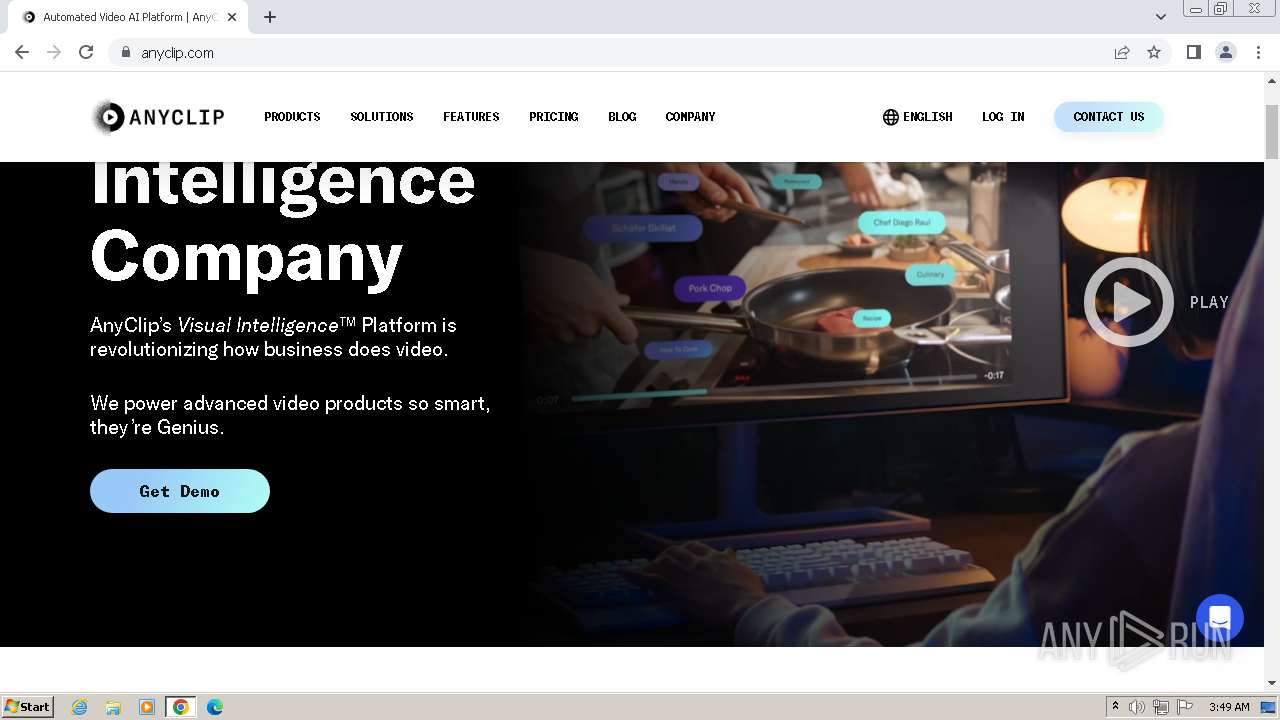Click the AnyClip logo in header
1280x720 pixels.
pyautogui.click(x=158, y=117)
